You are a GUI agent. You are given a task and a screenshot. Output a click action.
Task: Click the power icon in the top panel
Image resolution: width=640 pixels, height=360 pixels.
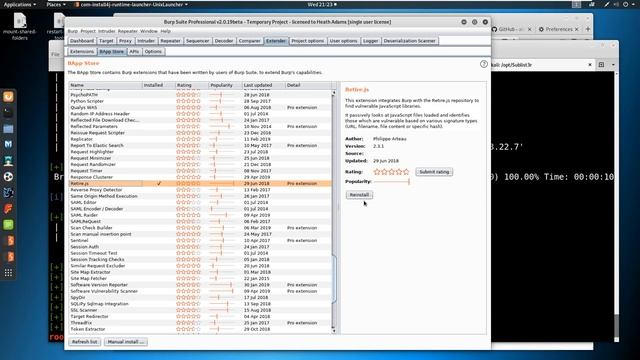625,4
